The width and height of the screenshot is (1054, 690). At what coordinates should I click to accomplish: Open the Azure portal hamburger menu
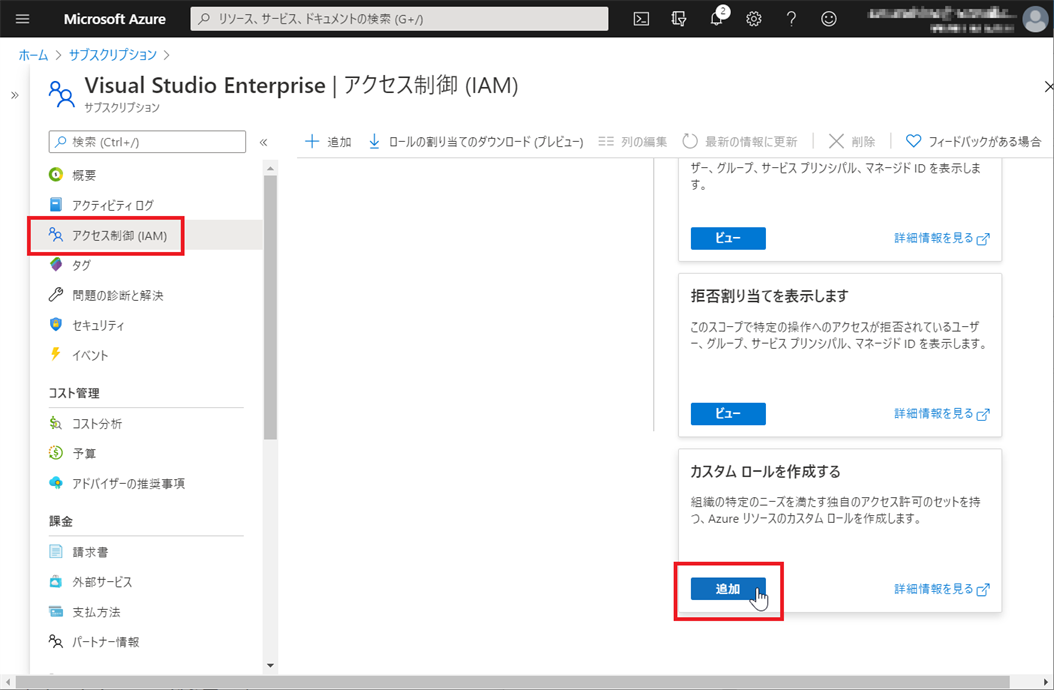coord(22,19)
